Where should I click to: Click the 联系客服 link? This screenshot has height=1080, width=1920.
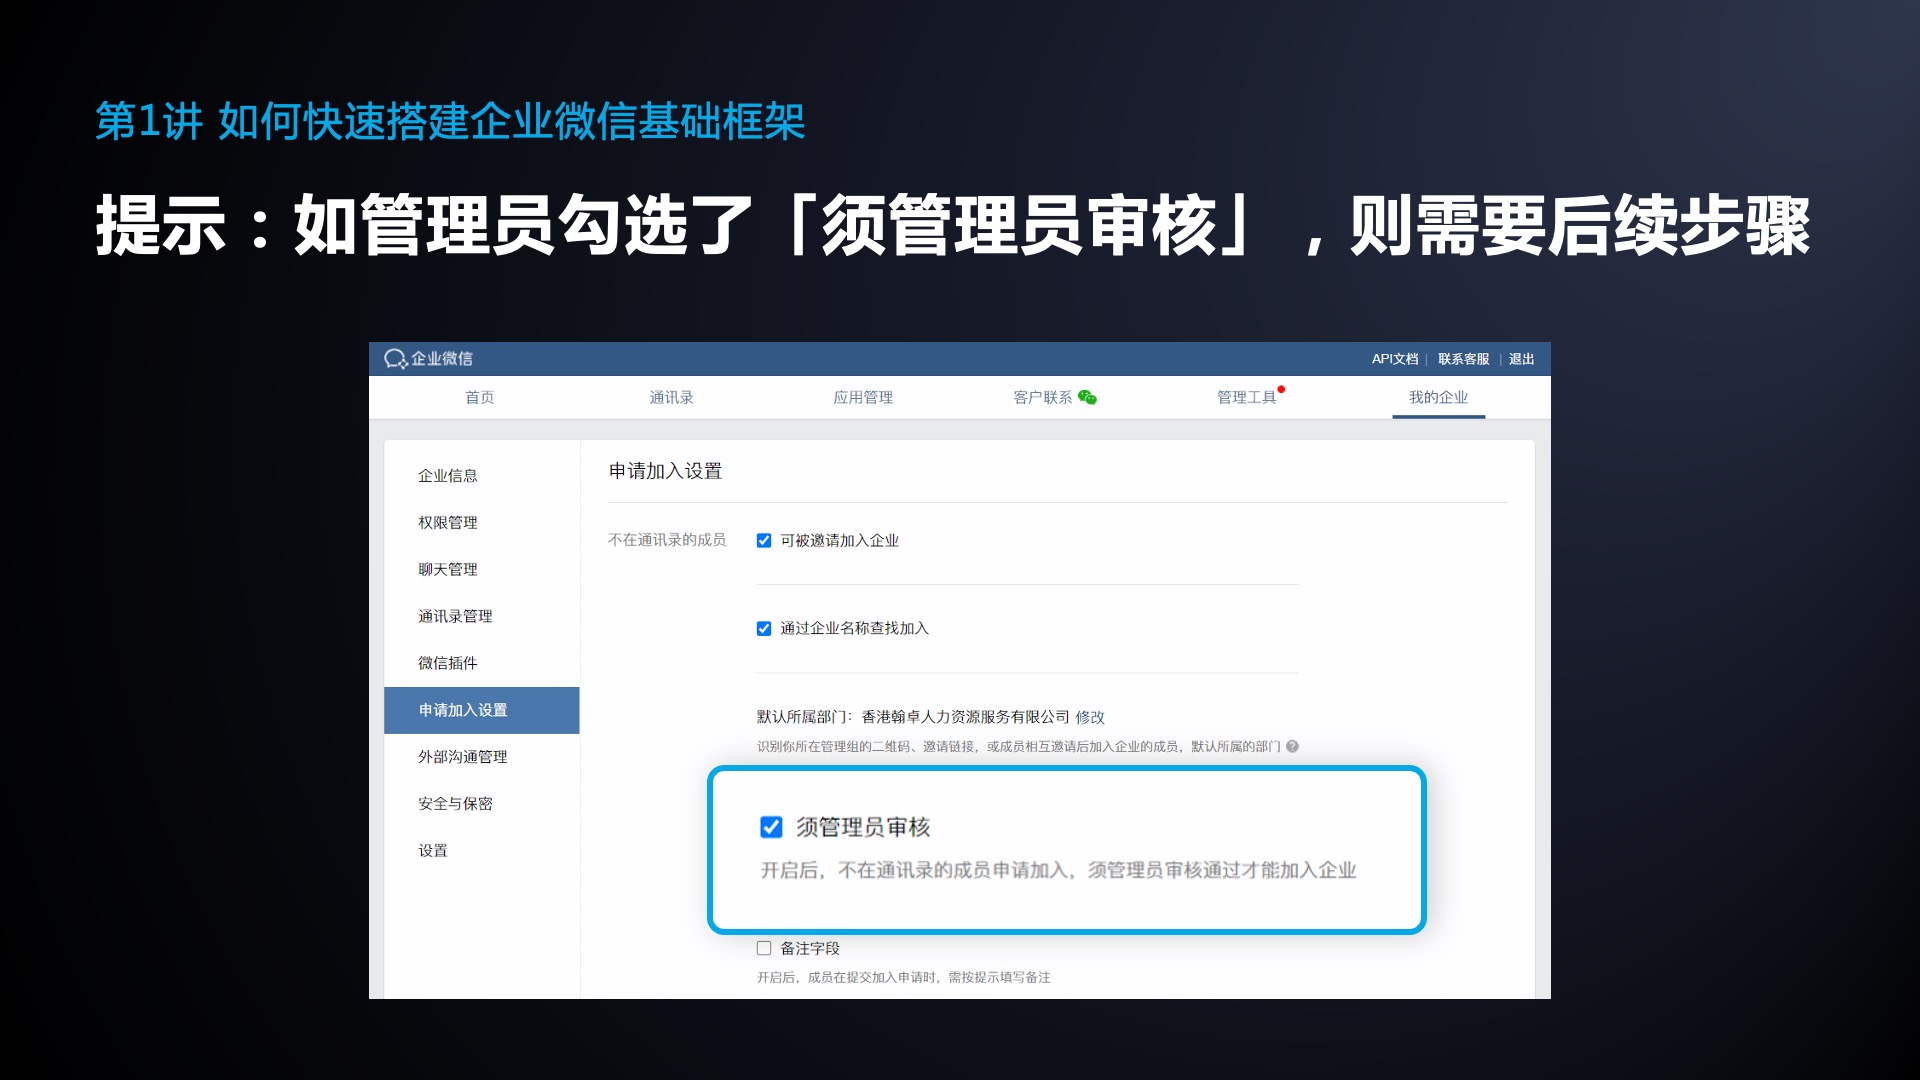pos(1464,359)
